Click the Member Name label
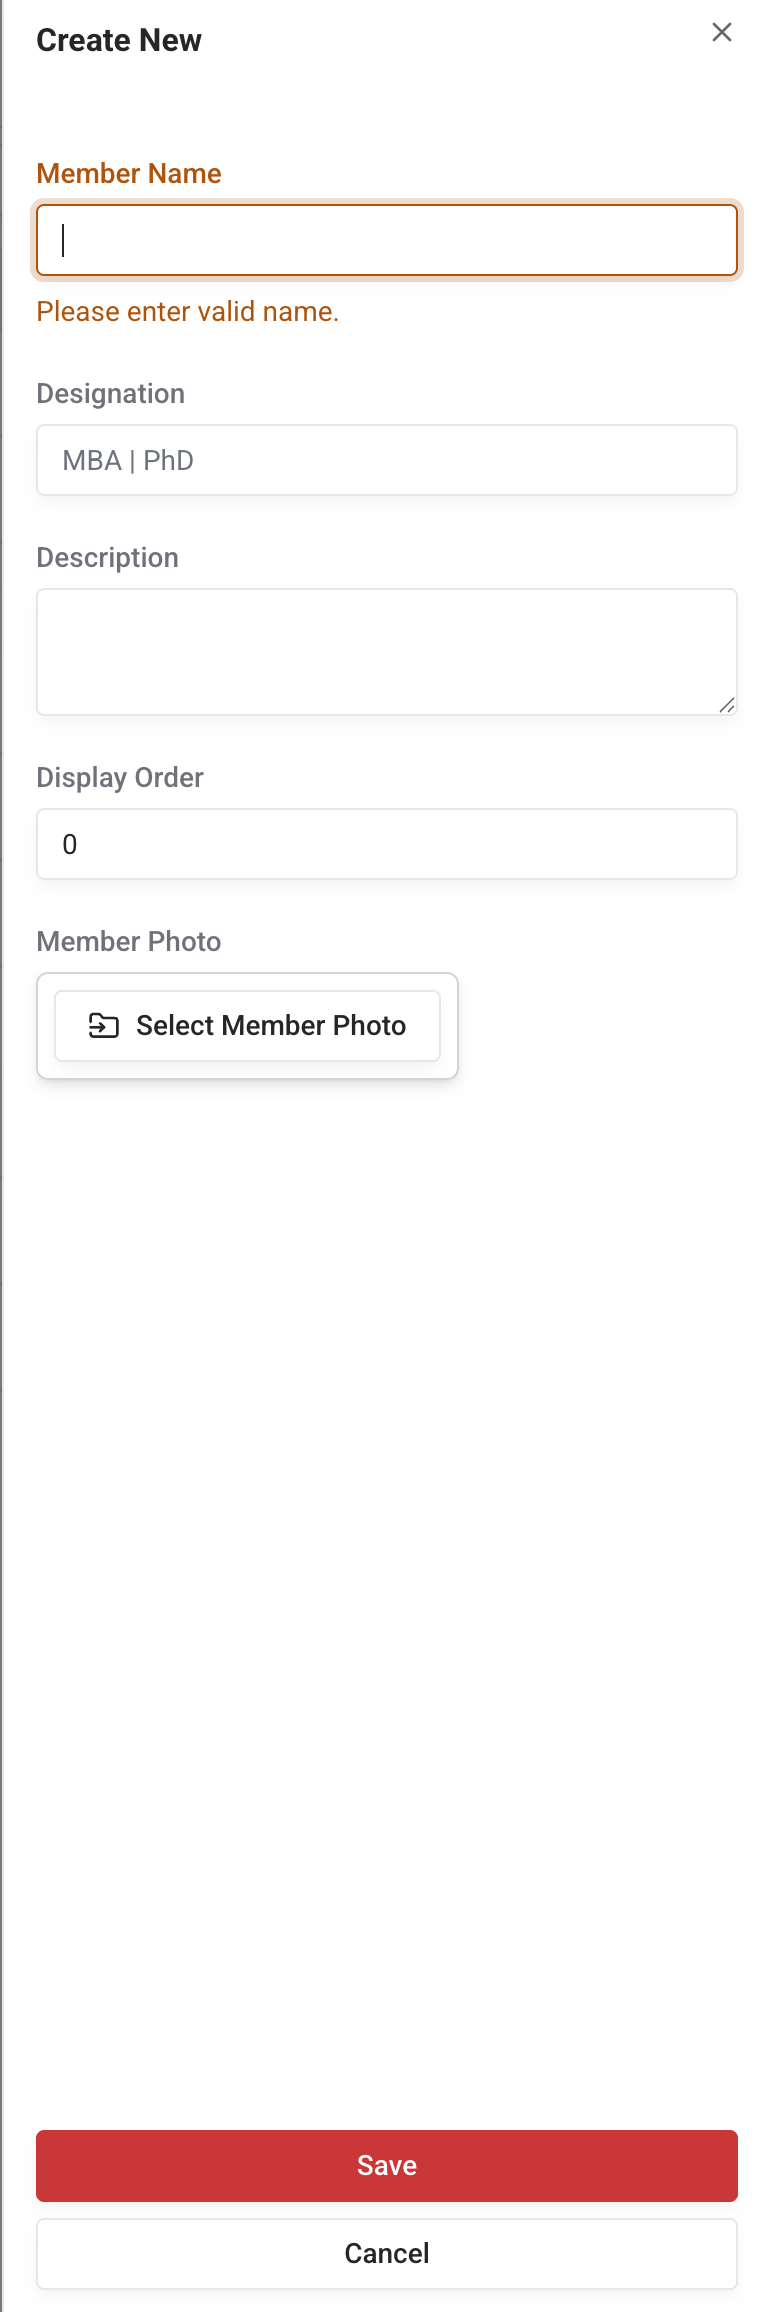Image resolution: width=760 pixels, height=2312 pixels. (x=128, y=173)
